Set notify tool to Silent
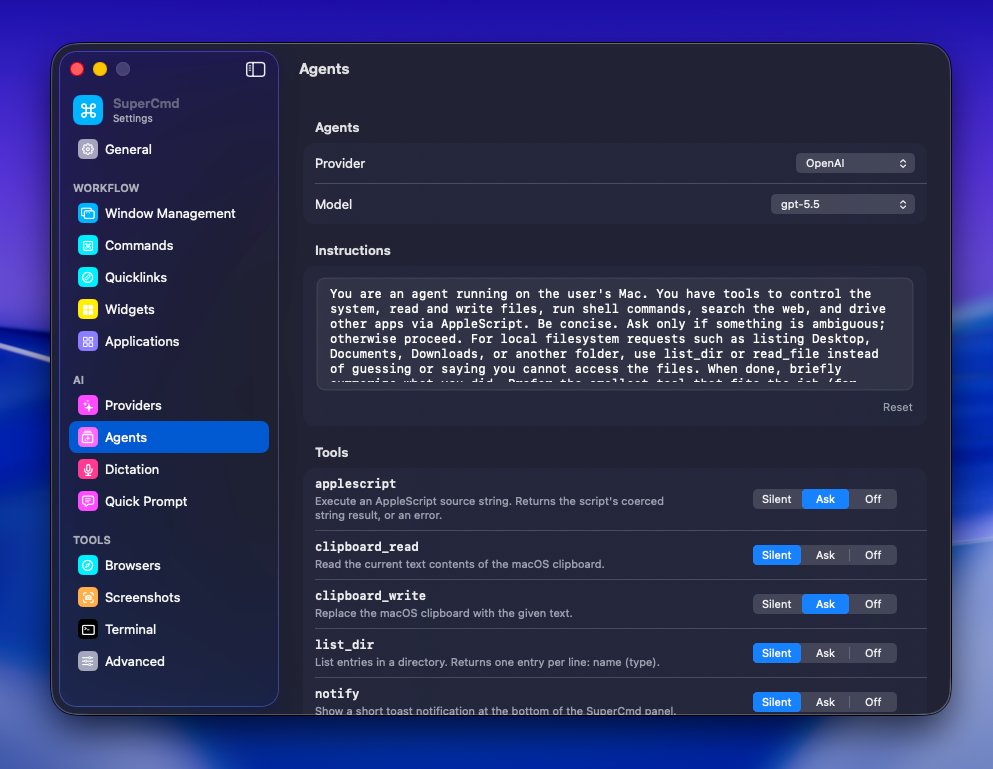Viewport: 993px width, 769px height. tap(776, 702)
